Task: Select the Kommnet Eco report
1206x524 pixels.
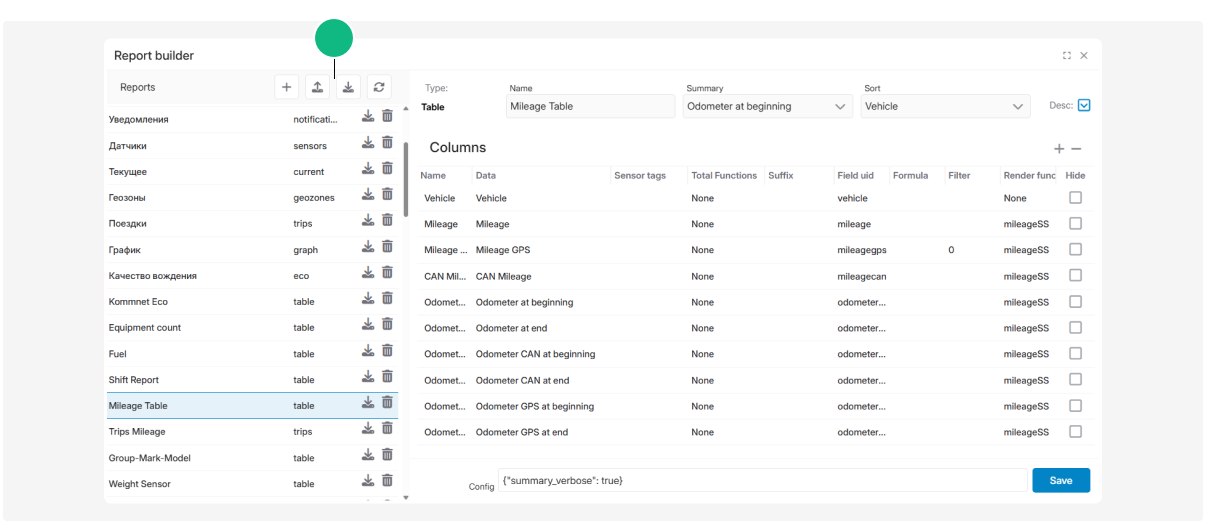Action: (x=252, y=302)
